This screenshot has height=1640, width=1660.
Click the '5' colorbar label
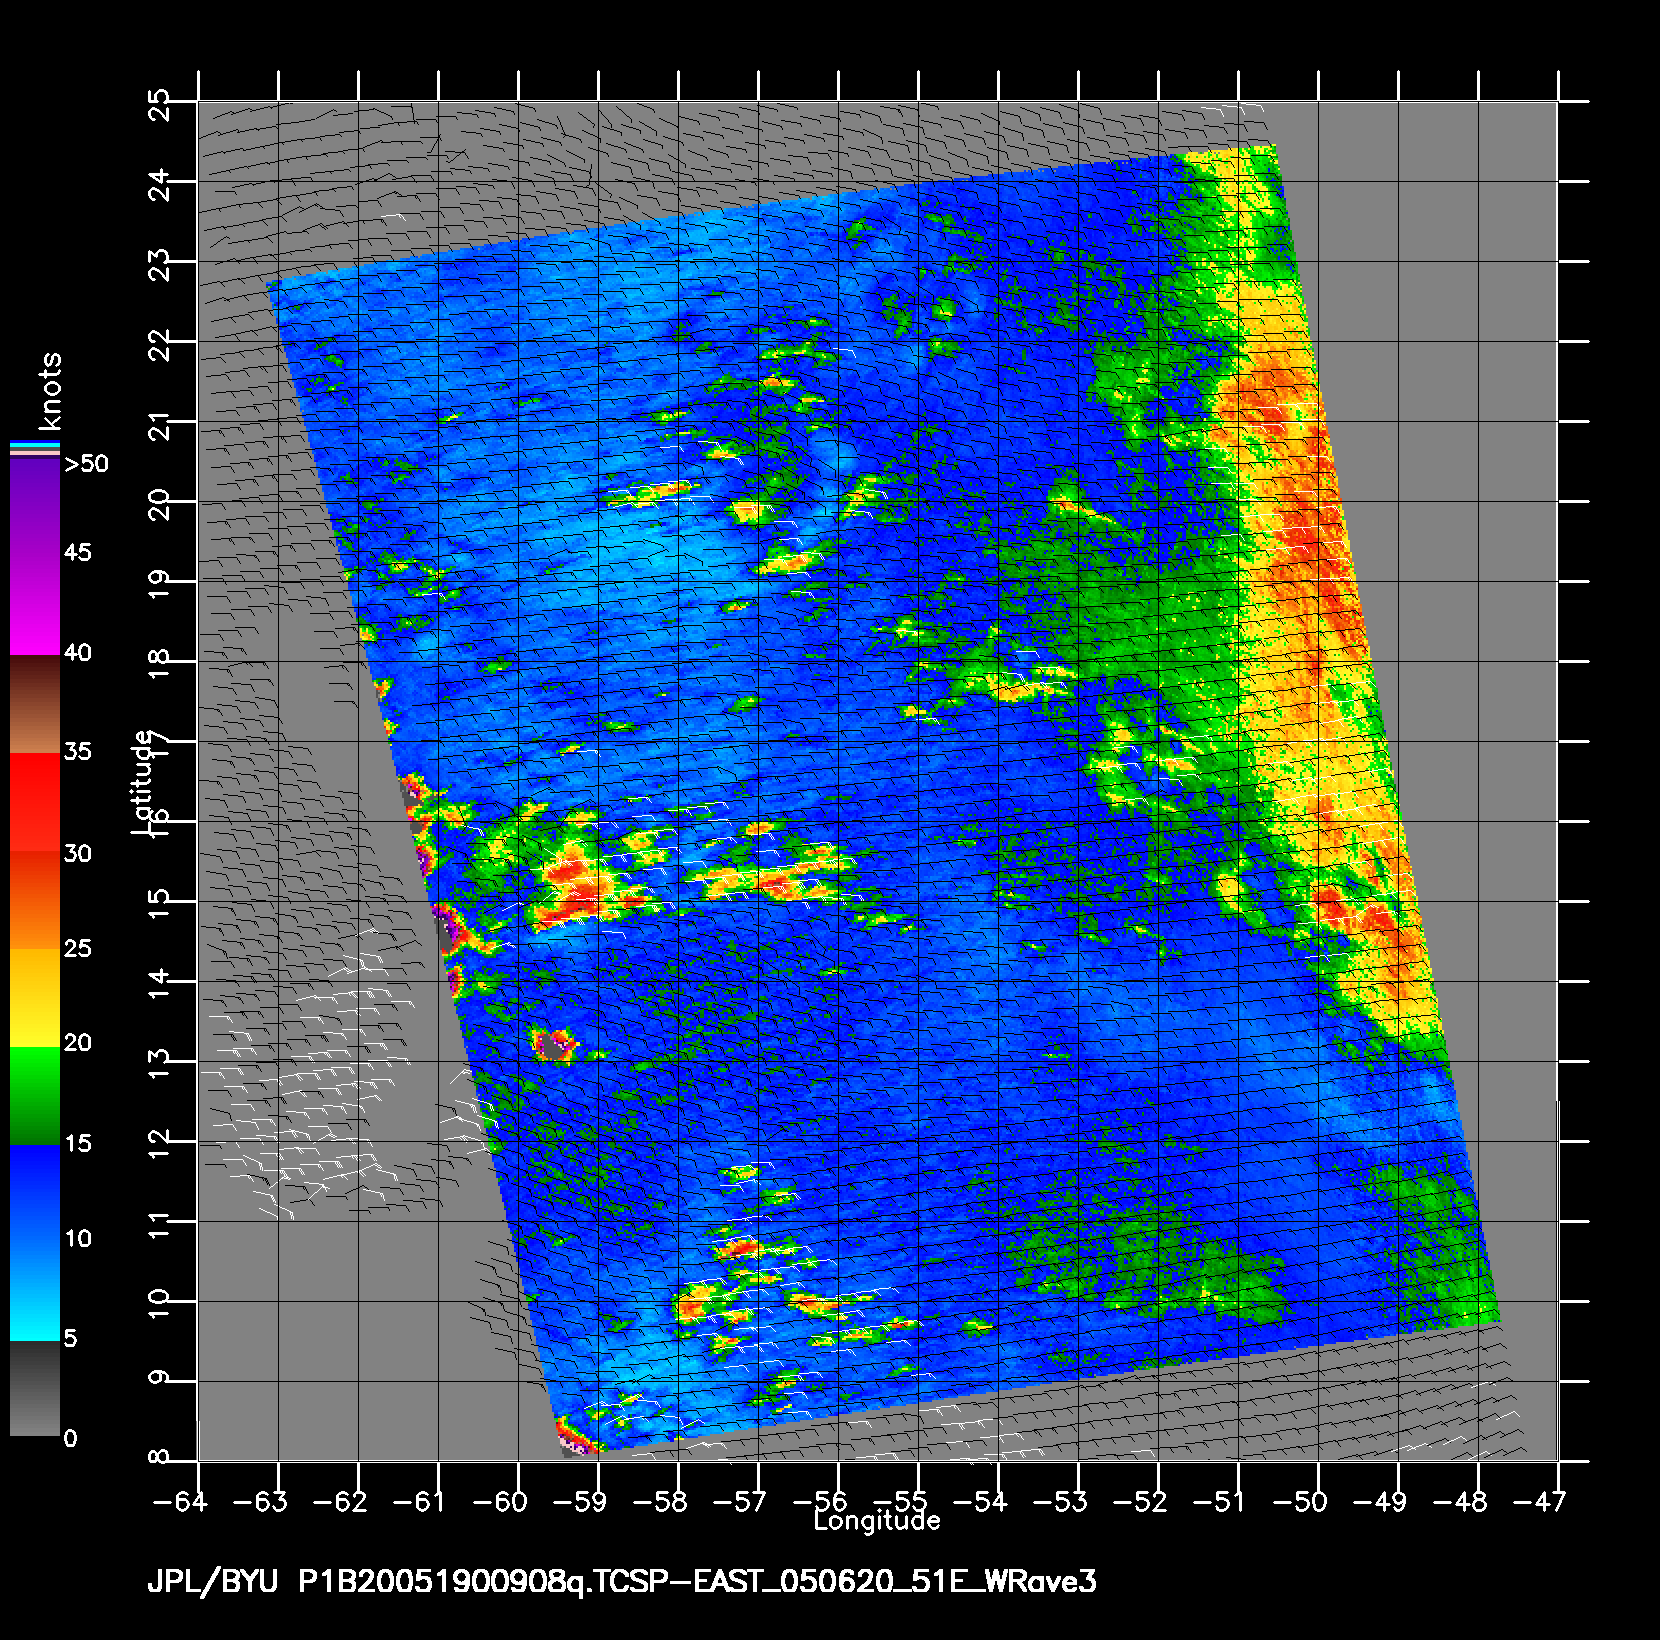[70, 1339]
